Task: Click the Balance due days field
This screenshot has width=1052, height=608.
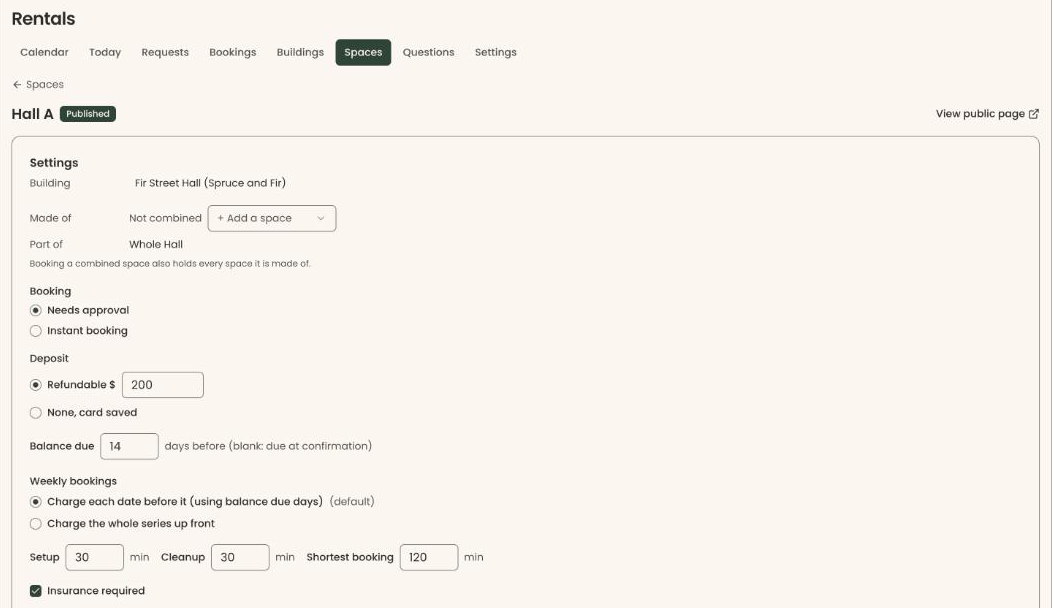Action: (129, 446)
